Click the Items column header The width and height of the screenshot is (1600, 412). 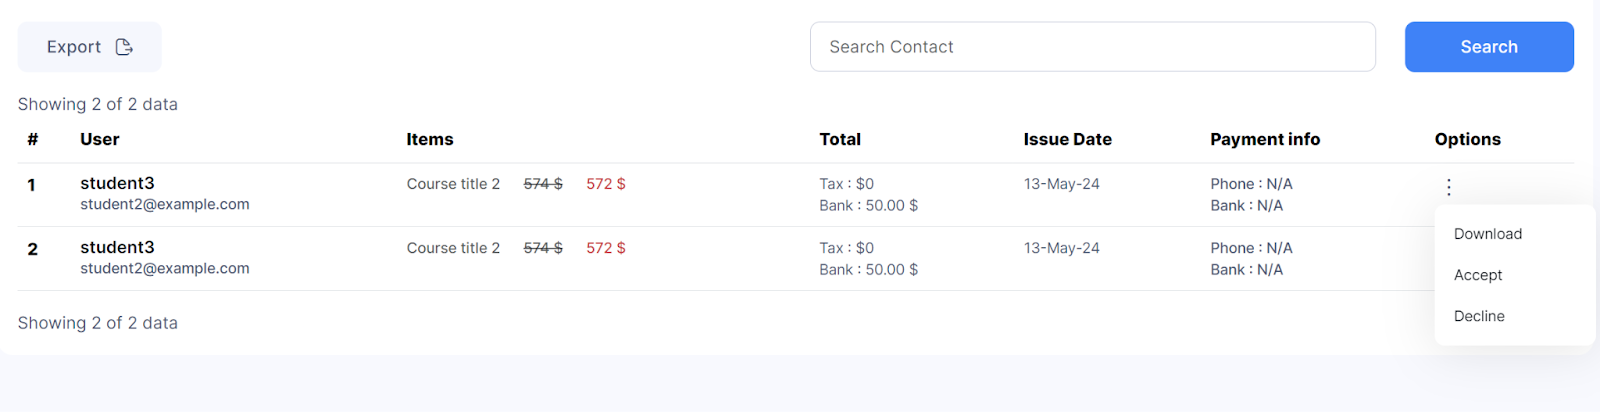pos(430,139)
